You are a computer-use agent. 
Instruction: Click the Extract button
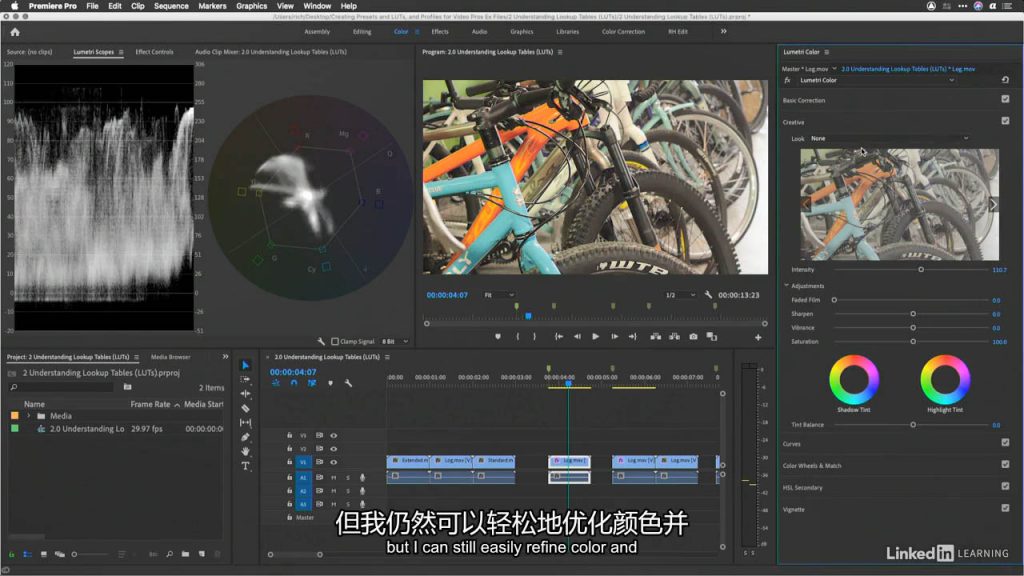pos(674,337)
